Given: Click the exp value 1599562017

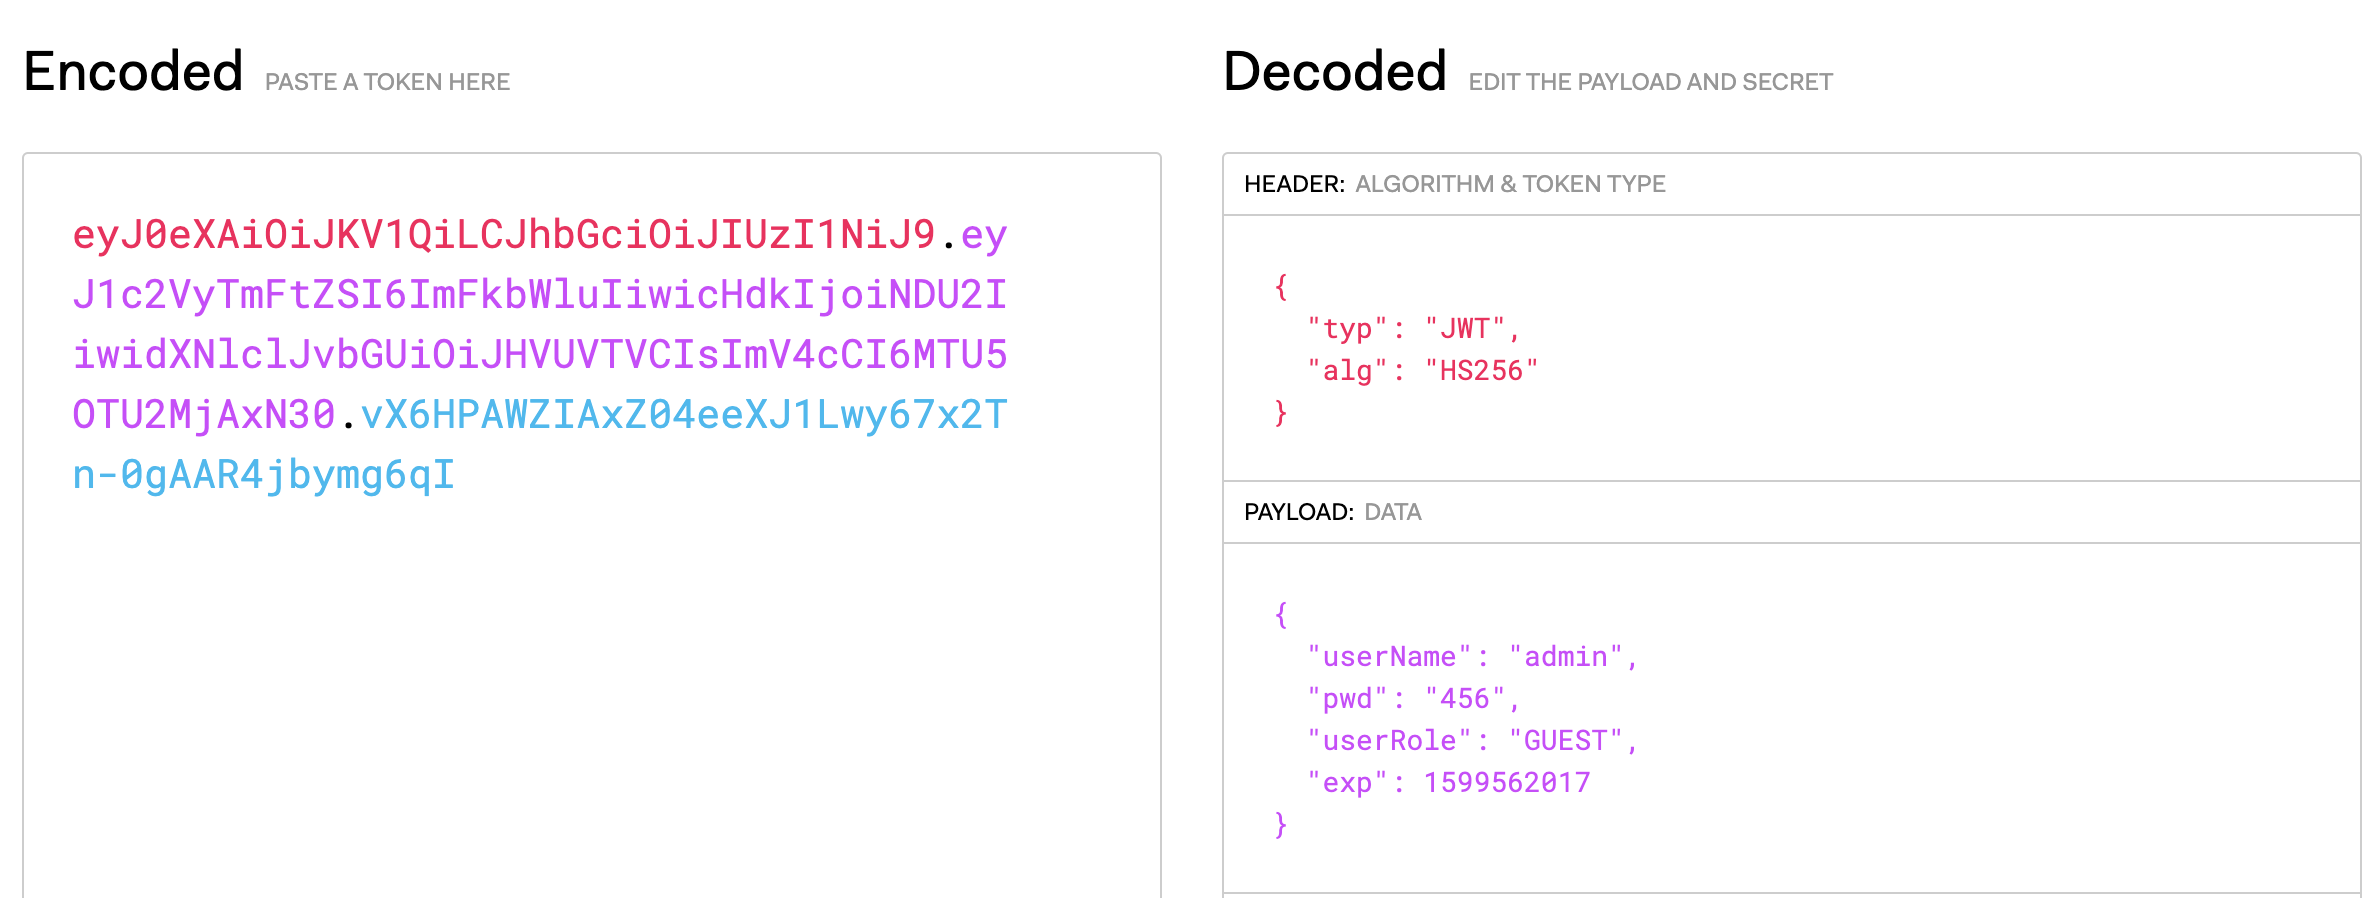Looking at the screenshot, I should pyautogui.click(x=1506, y=783).
